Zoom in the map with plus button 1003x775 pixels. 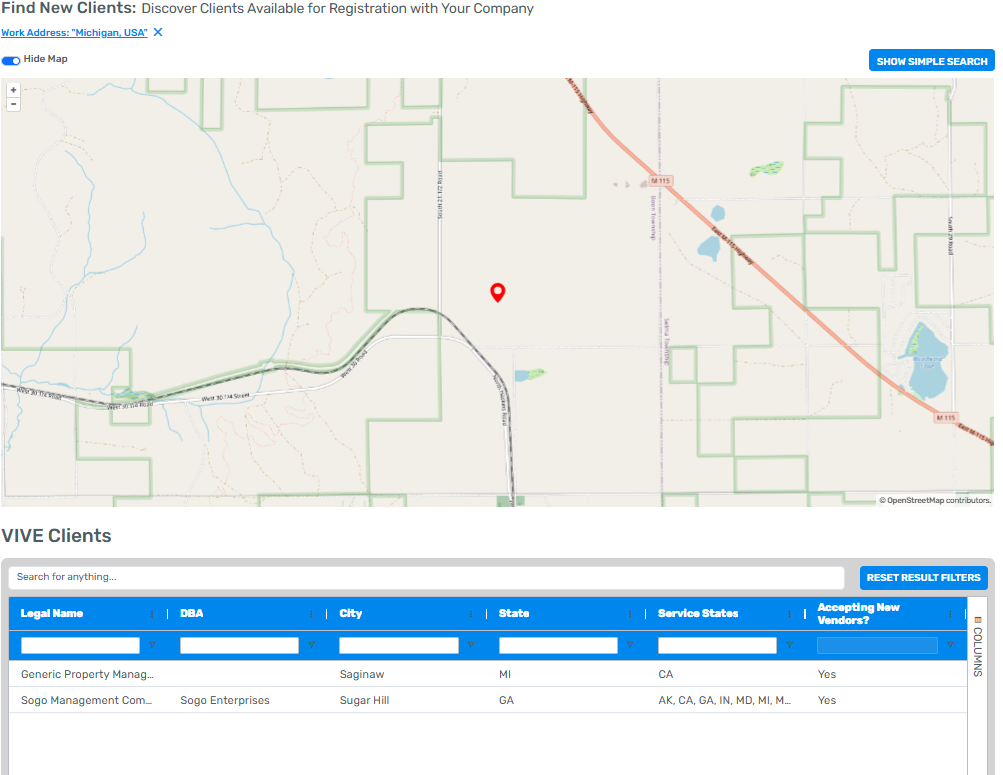tap(13, 90)
